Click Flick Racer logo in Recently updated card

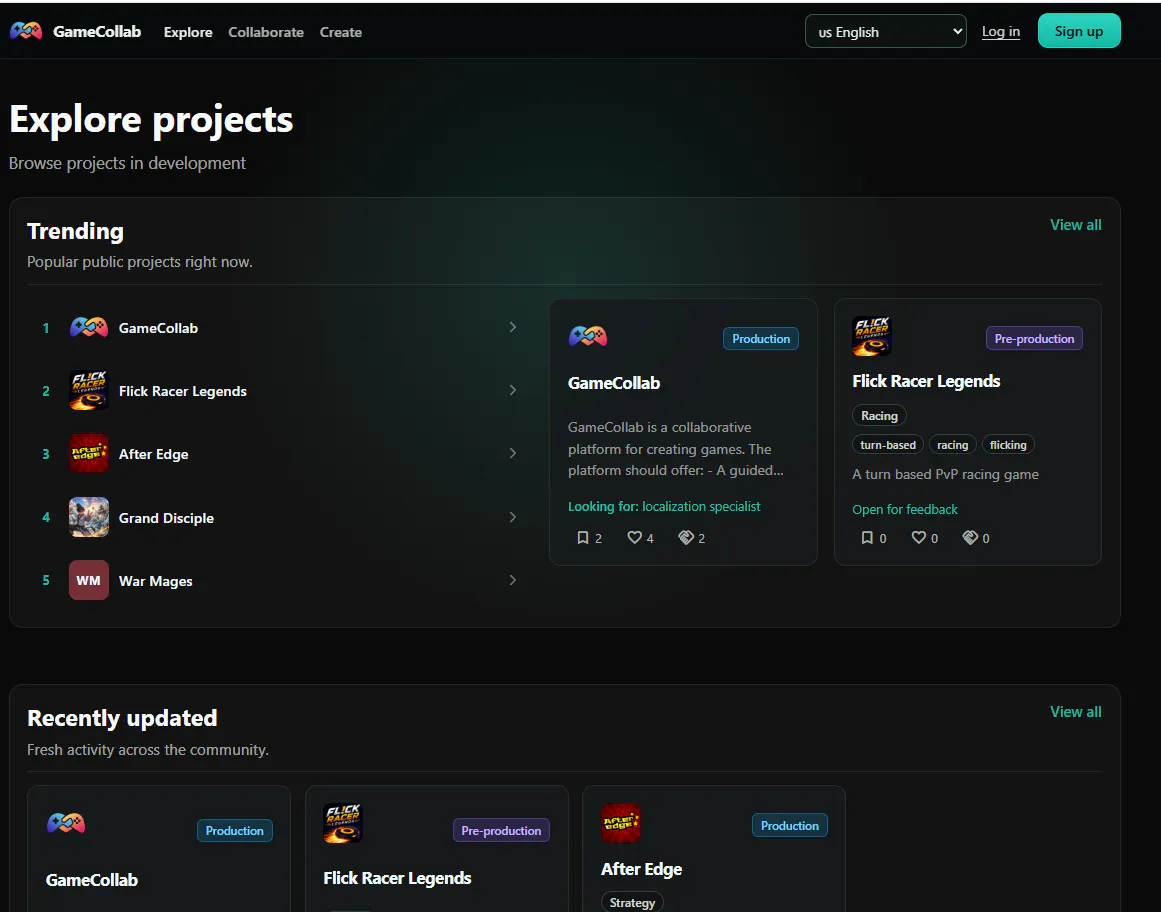point(343,823)
